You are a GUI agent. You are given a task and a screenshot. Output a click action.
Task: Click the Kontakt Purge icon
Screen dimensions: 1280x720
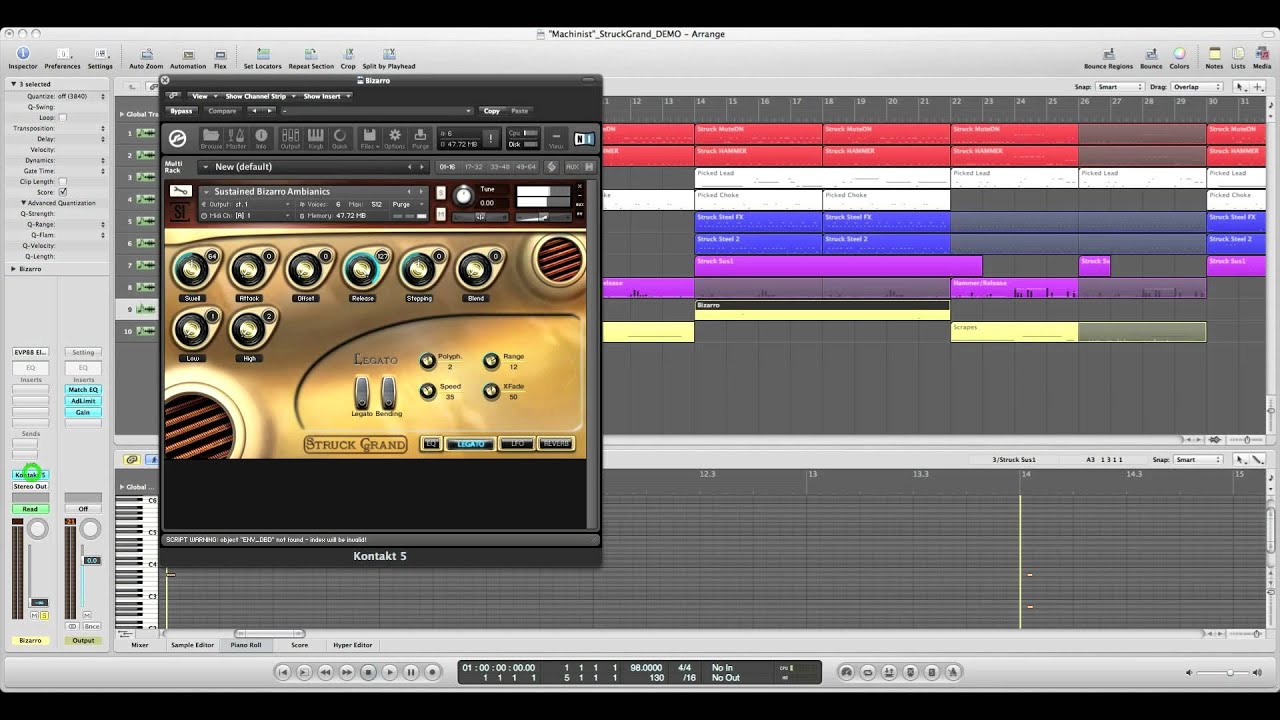pos(420,138)
